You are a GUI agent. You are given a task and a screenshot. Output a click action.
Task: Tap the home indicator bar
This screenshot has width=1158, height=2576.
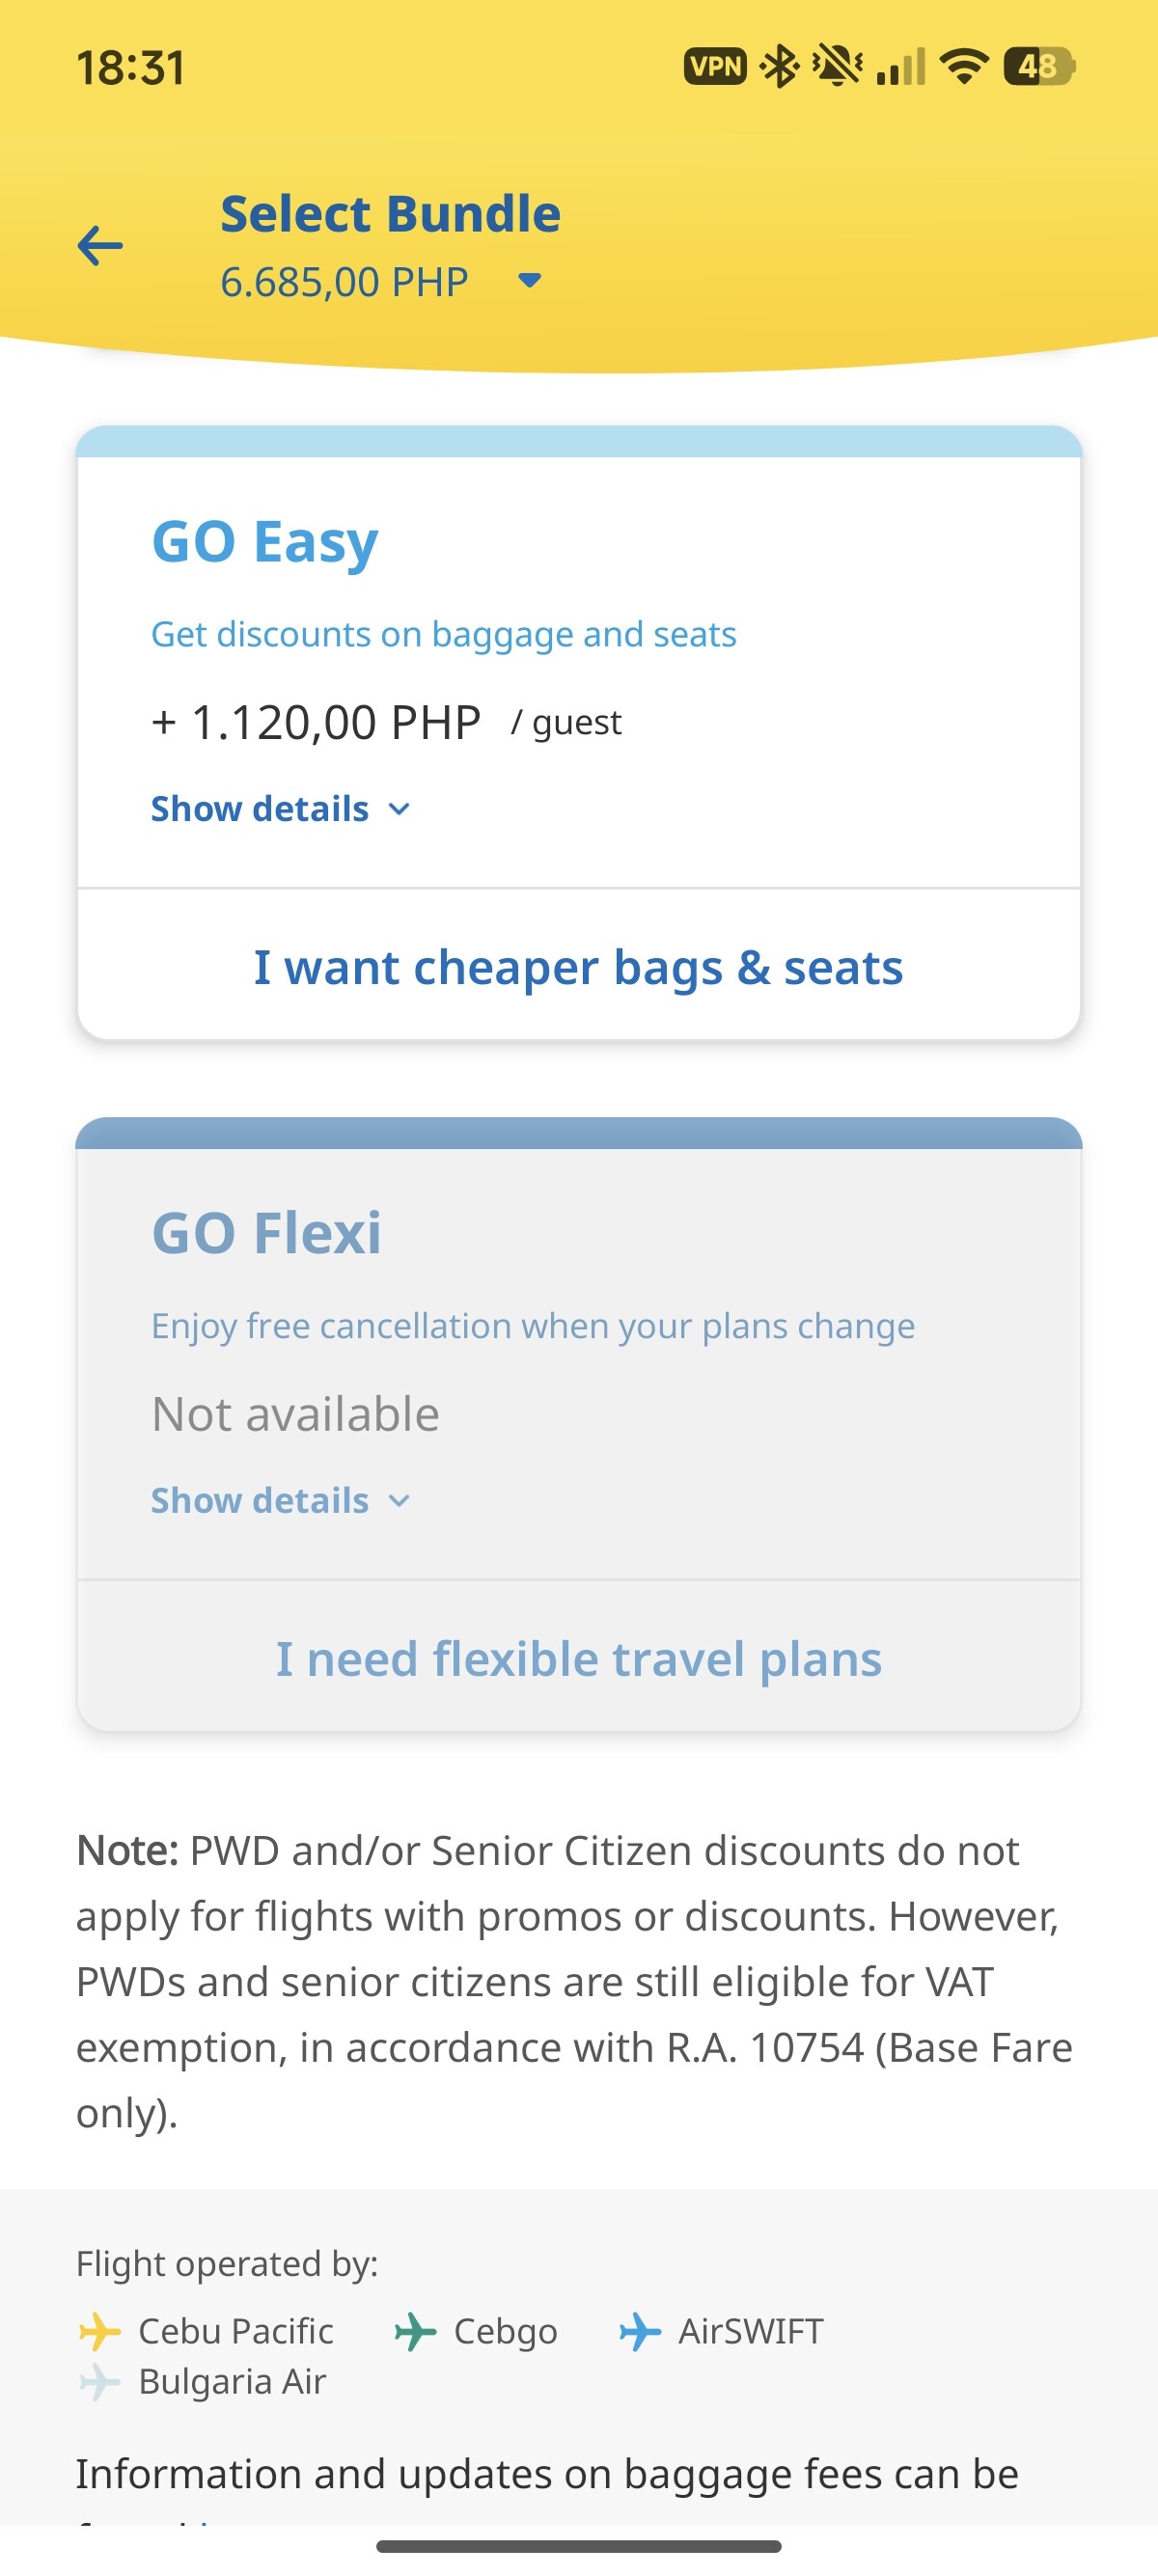pyautogui.click(x=578, y=2546)
